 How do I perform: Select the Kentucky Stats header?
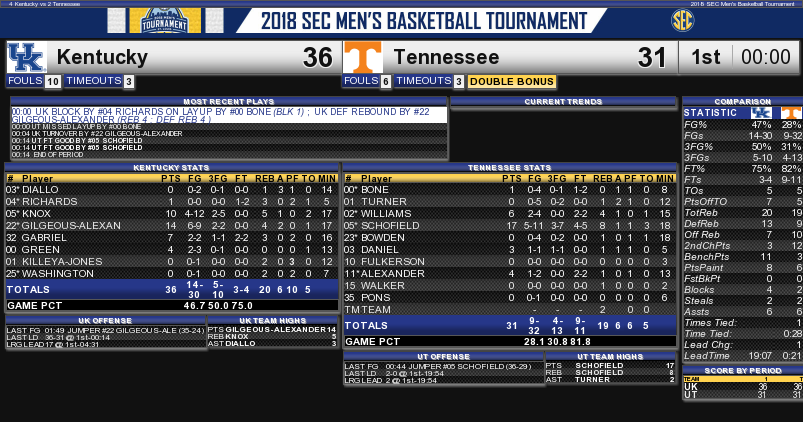(171, 167)
